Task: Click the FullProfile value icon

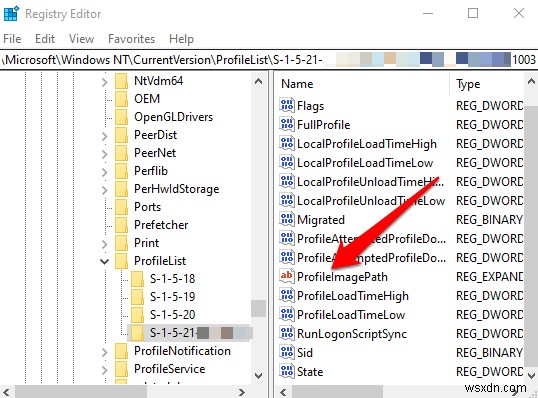Action: (286, 124)
